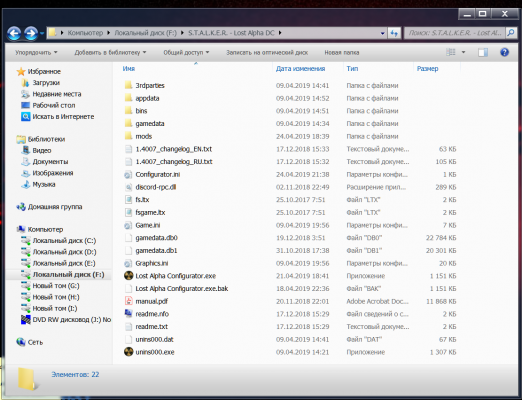The height and width of the screenshot is (400, 522).
Task: Sort by Дата изменения column header
Action: coord(300,69)
